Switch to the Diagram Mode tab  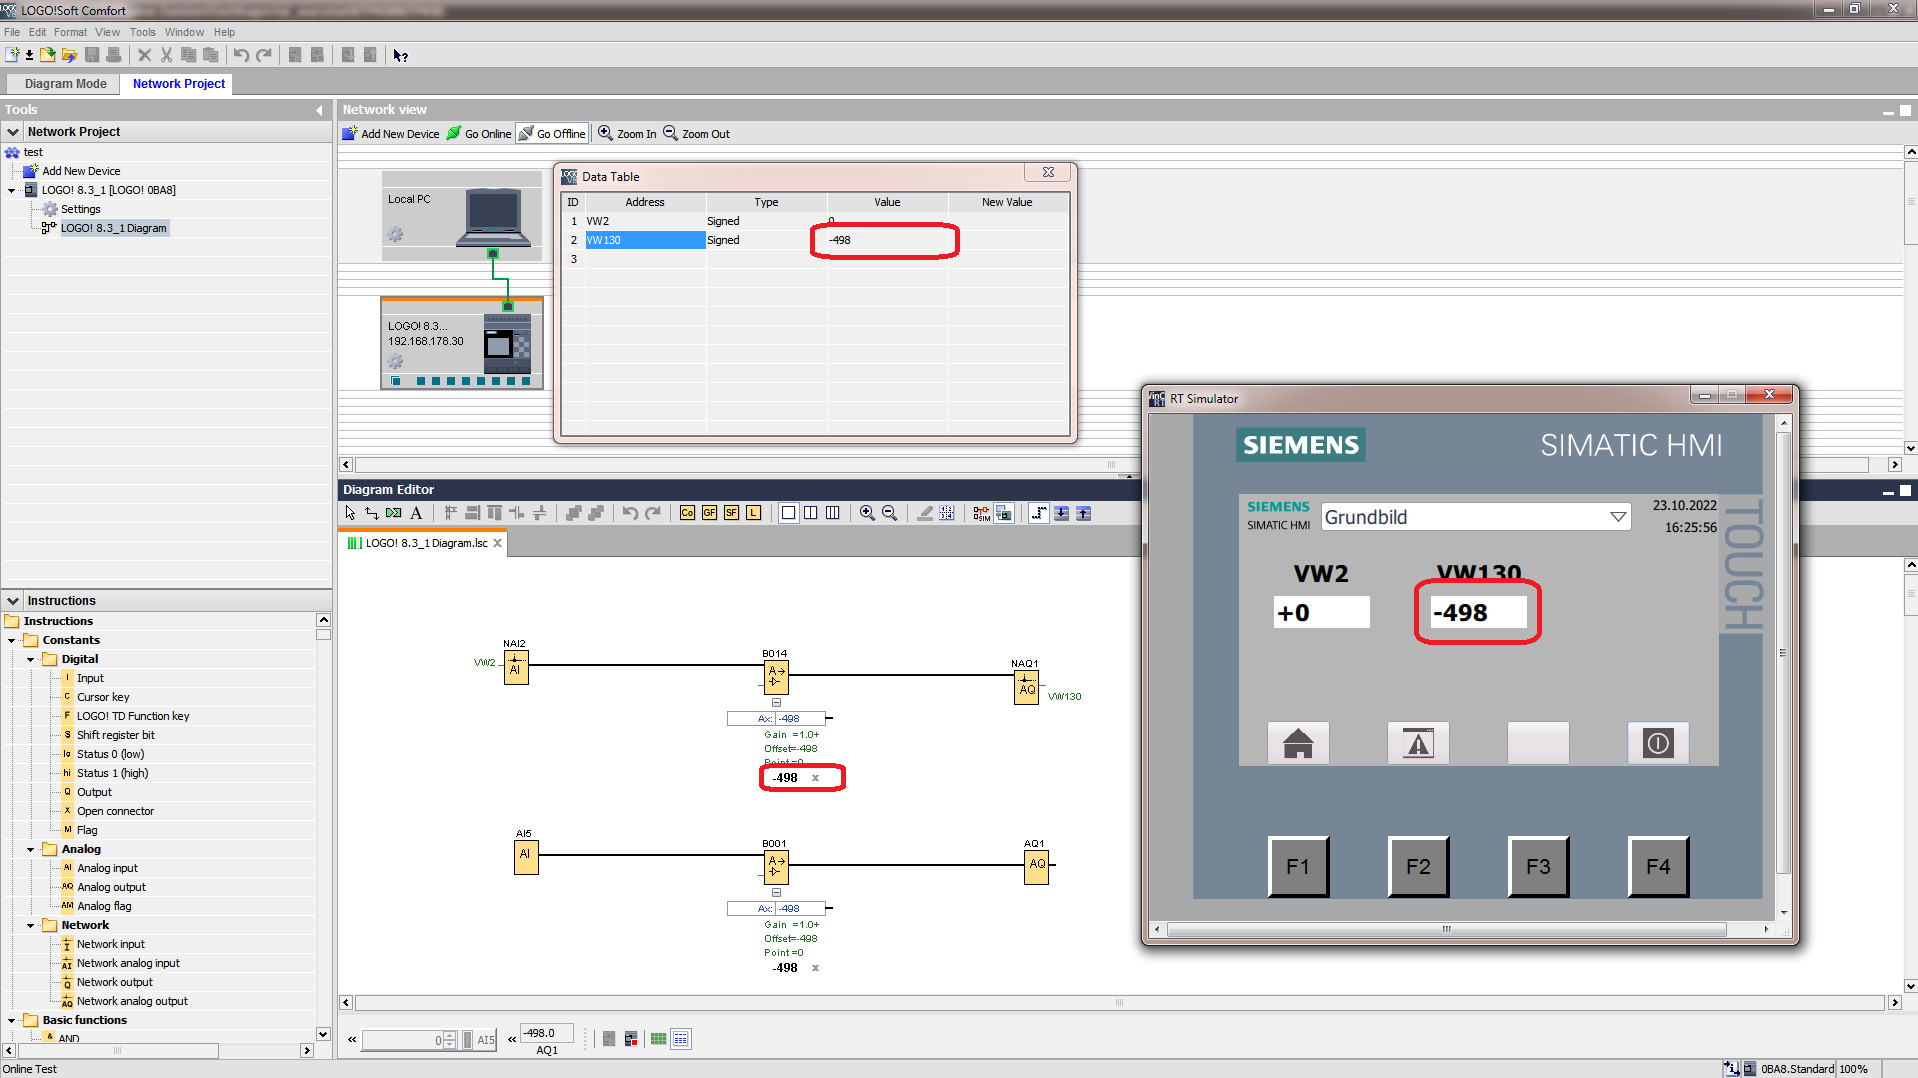pyautogui.click(x=65, y=84)
